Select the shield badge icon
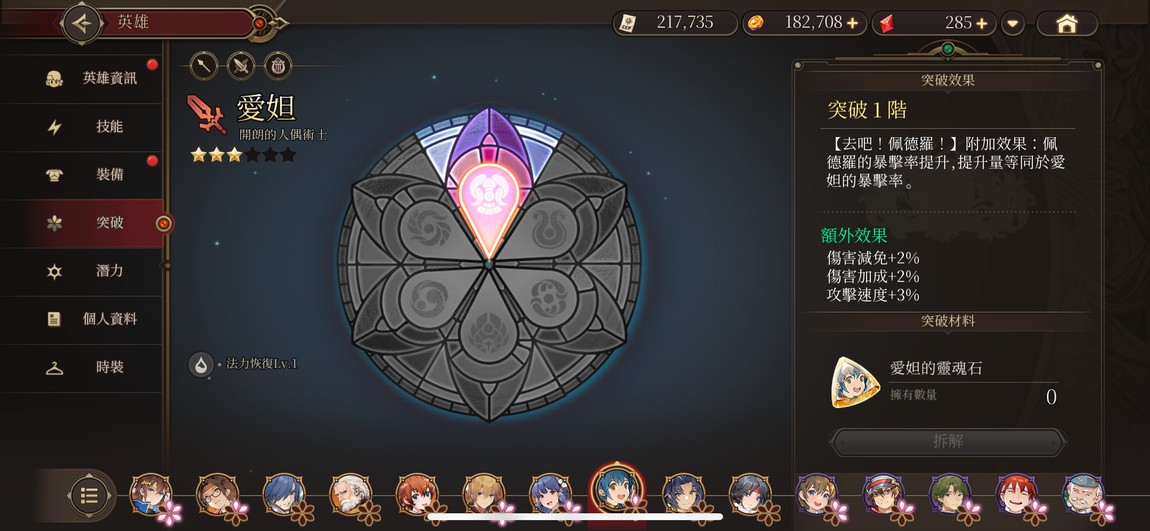 pyautogui.click(x=279, y=66)
